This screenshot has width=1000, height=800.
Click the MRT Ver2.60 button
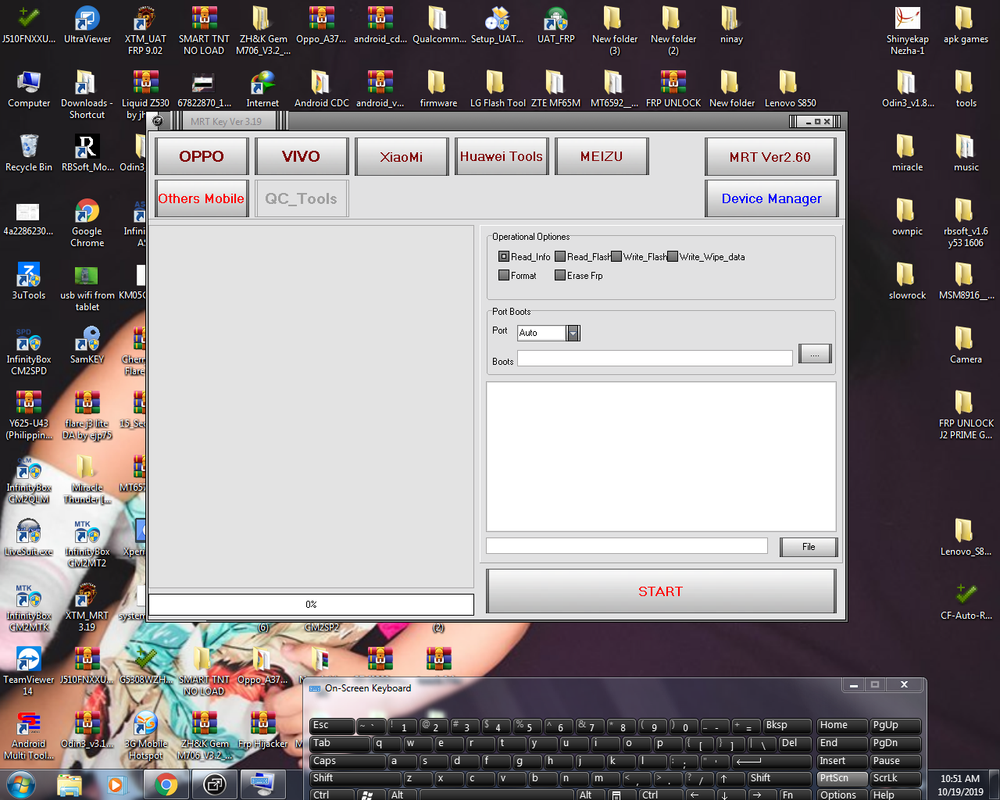[x=770, y=157]
